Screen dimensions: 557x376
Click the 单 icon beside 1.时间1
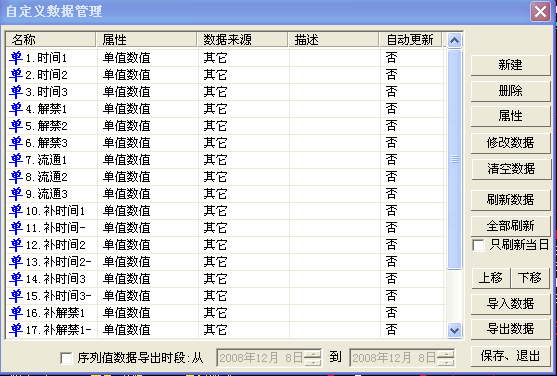coord(16,58)
